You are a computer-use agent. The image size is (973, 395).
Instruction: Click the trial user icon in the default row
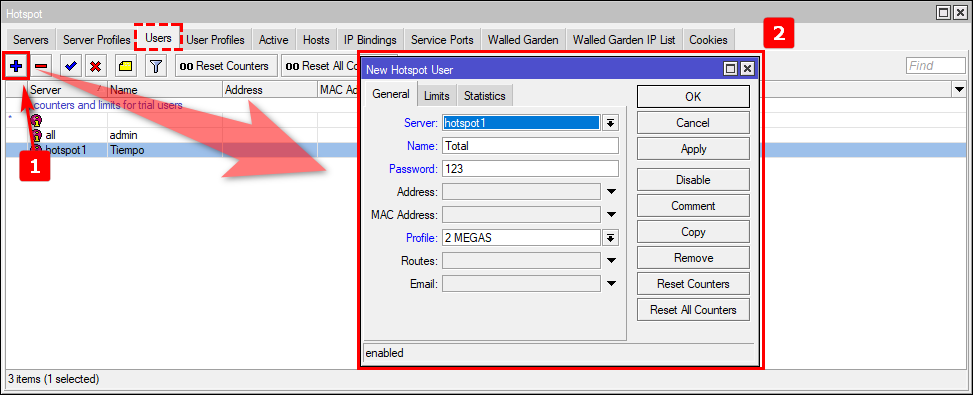[37, 120]
